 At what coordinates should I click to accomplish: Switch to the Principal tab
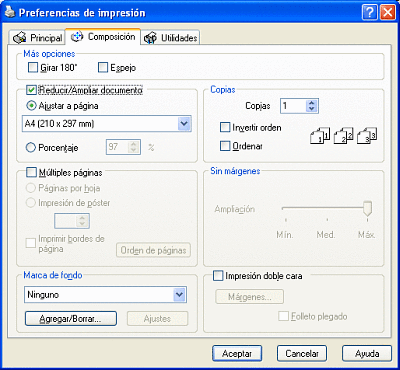[x=37, y=38]
